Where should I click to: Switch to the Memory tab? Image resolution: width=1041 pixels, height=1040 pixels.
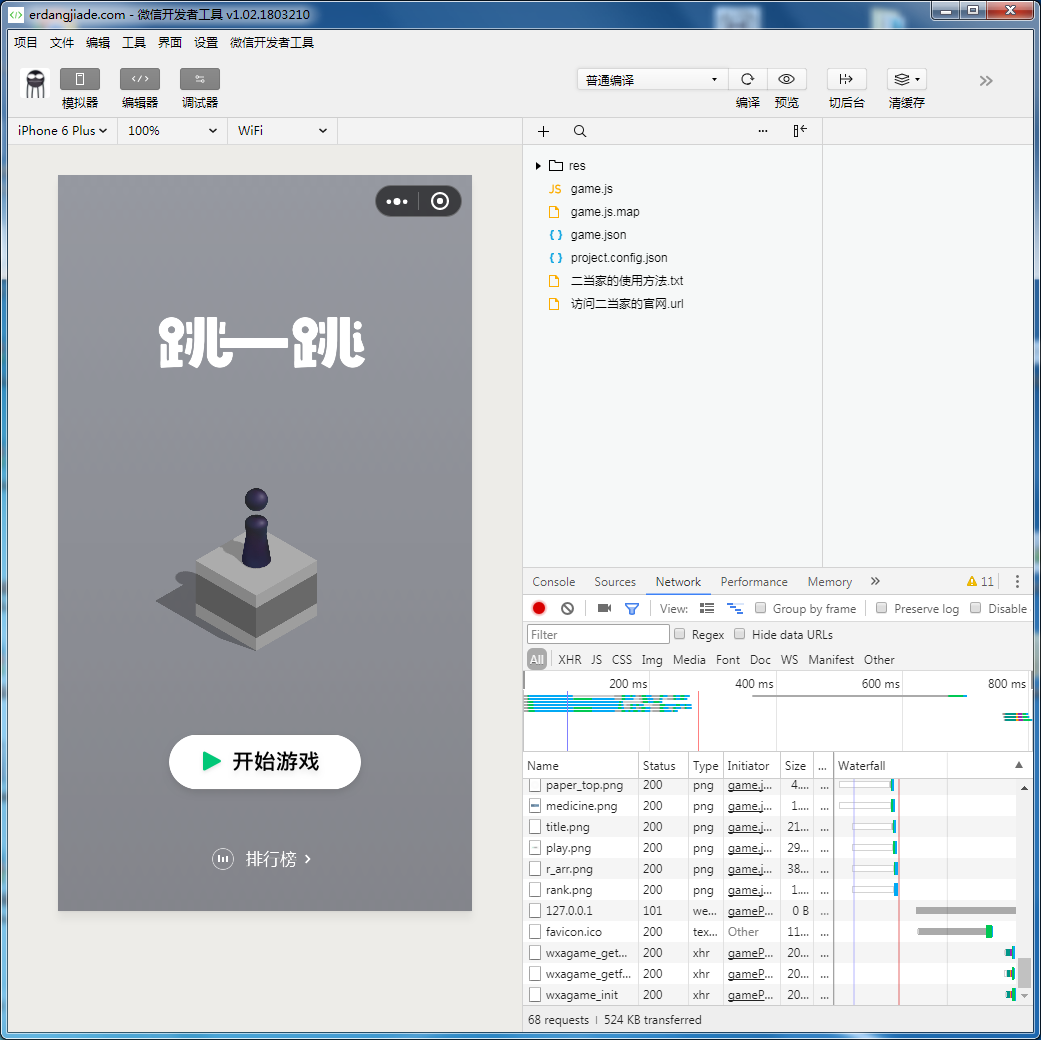pyautogui.click(x=830, y=582)
